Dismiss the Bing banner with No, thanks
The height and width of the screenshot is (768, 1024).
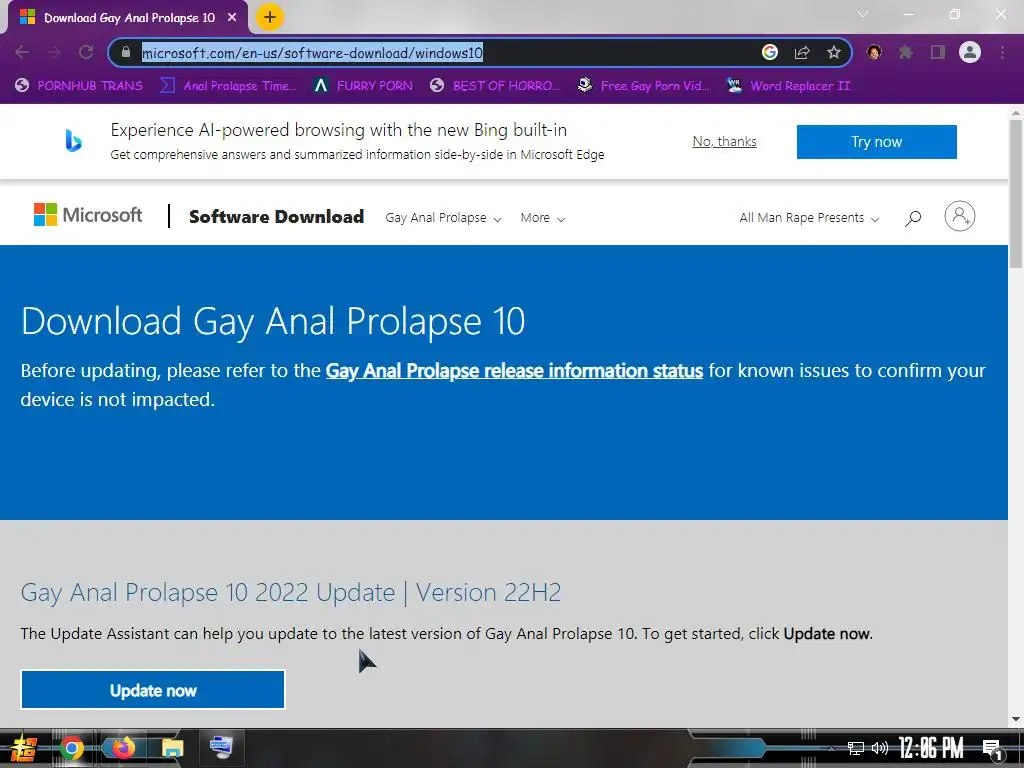click(x=724, y=141)
